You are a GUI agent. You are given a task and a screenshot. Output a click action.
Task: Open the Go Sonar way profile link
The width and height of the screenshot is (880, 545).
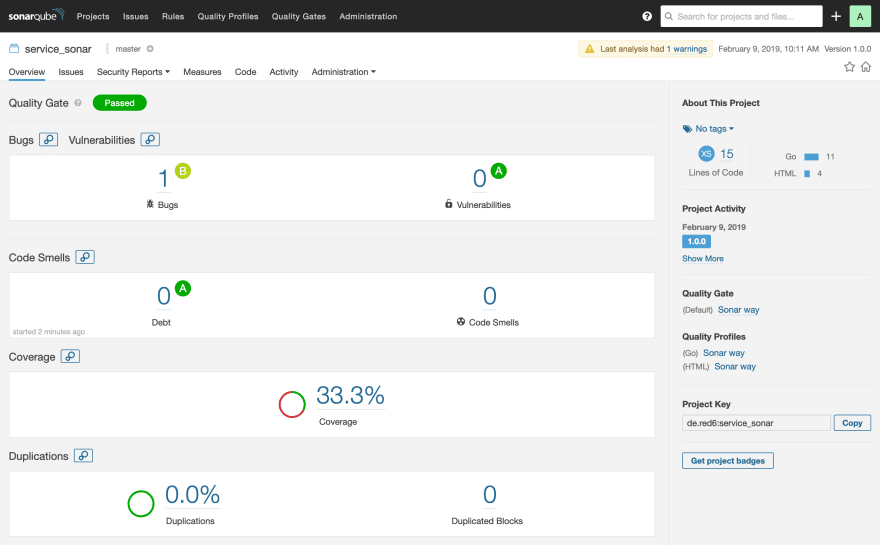pos(723,353)
